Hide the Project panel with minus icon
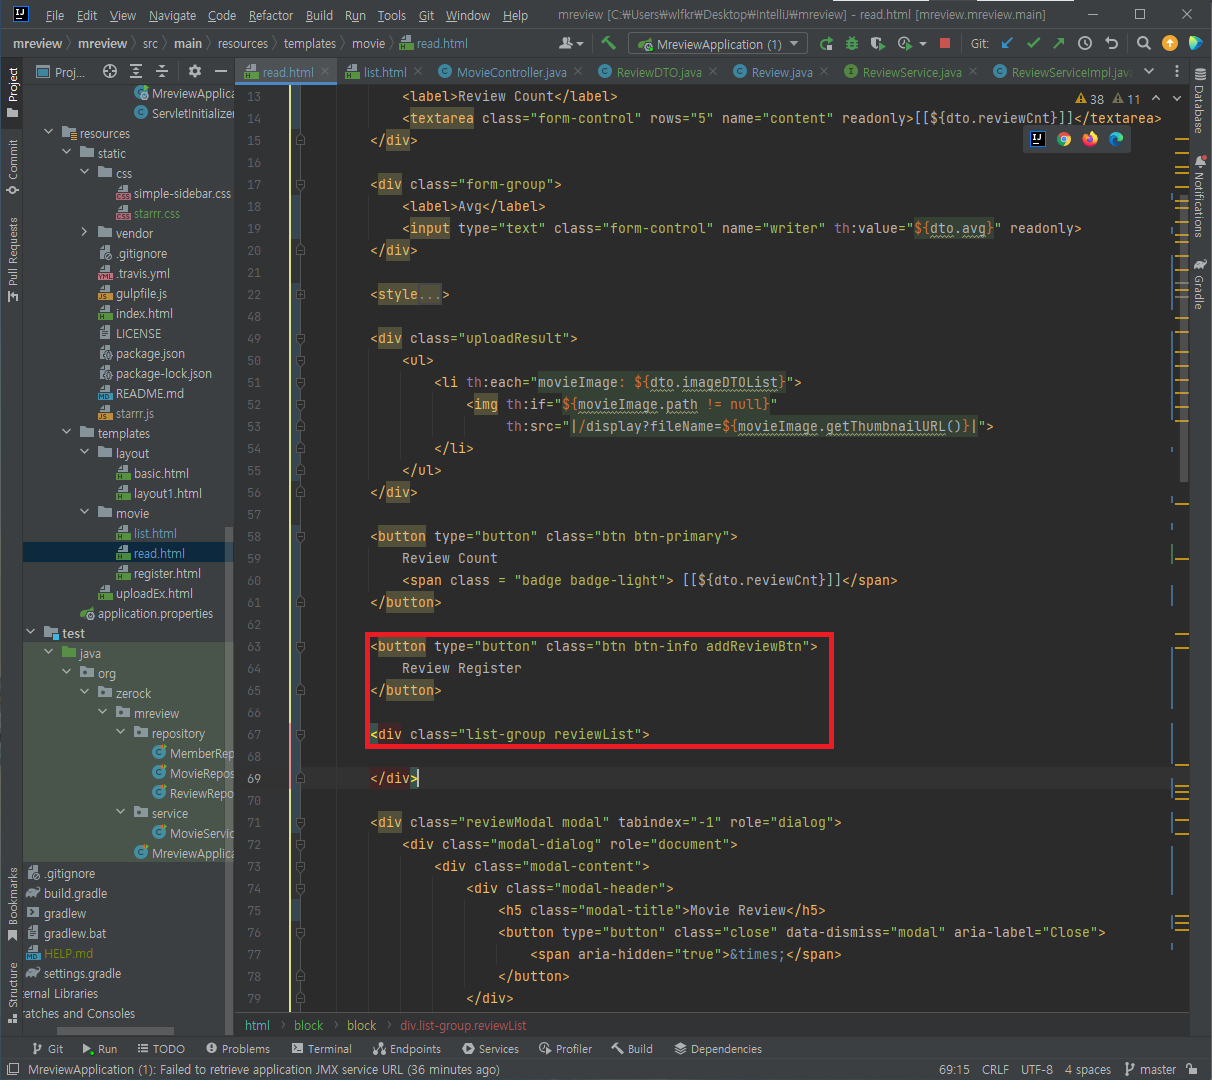 (221, 71)
